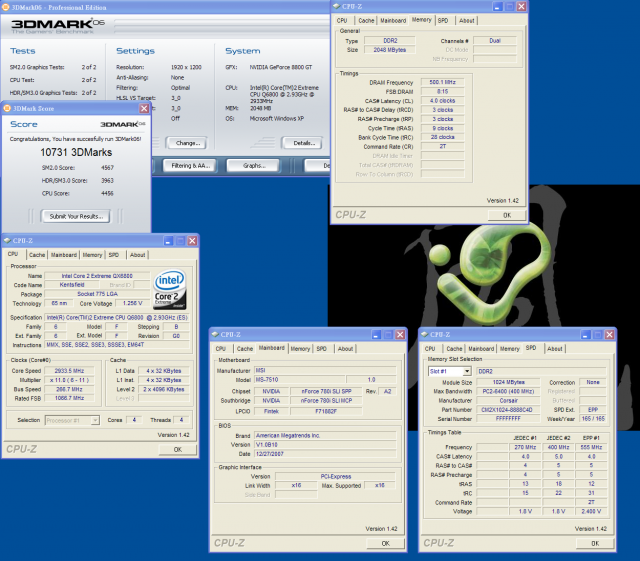Image resolution: width=640 pixels, height=561 pixels.
Task: Open SPD tab in CPU window
Action: click(114, 255)
